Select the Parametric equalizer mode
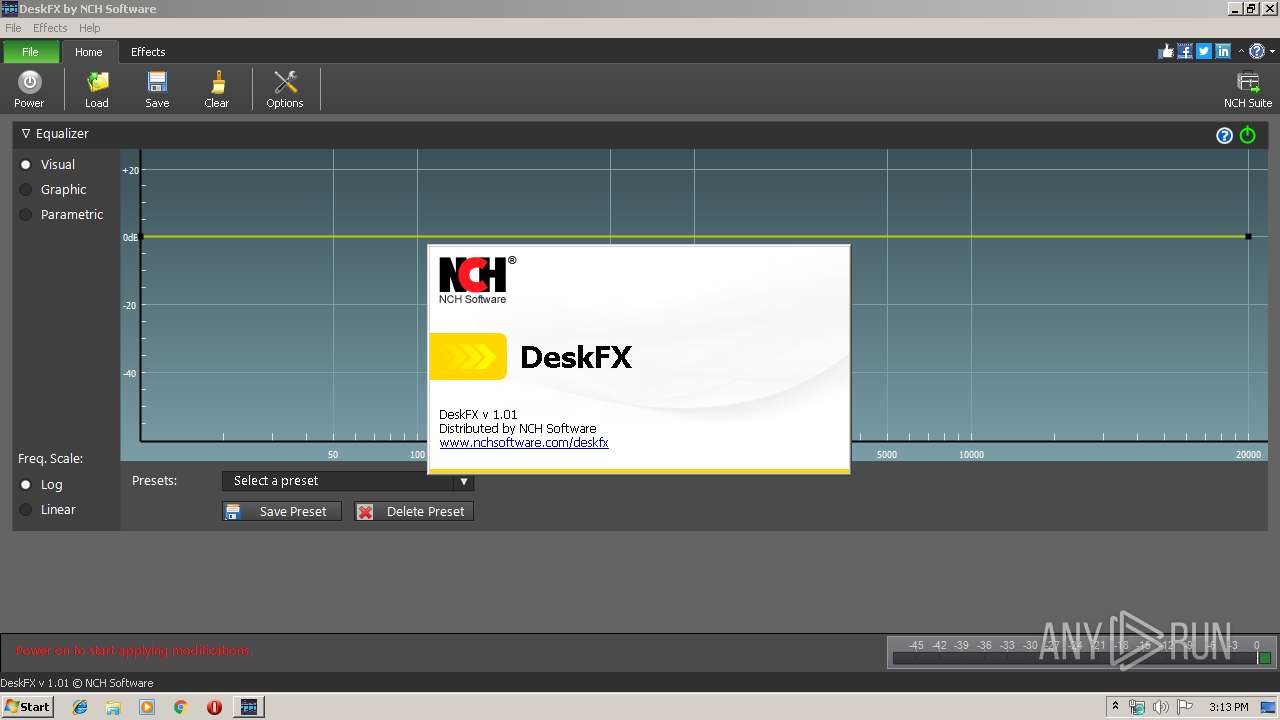Viewport: 1280px width, 720px height. click(62, 214)
